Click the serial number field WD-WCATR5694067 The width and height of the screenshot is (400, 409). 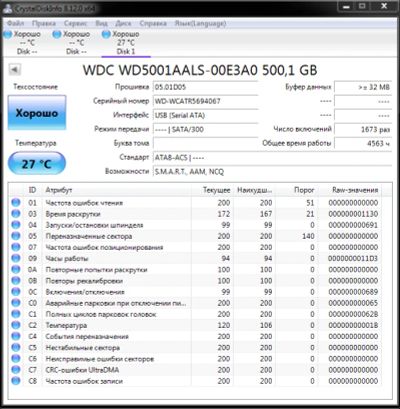pos(205,101)
